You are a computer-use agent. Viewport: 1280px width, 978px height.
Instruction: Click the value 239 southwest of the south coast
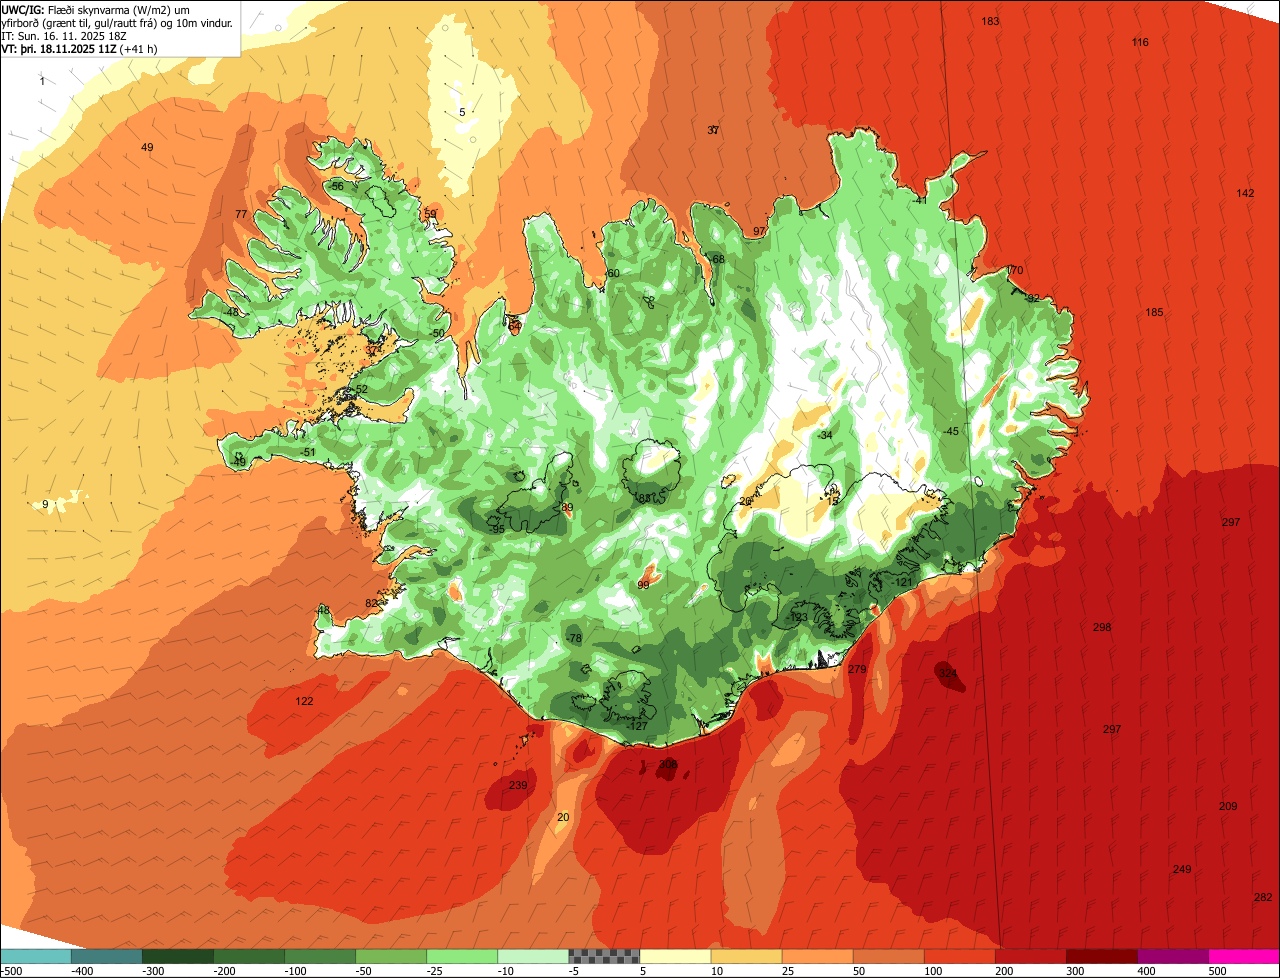point(517,785)
